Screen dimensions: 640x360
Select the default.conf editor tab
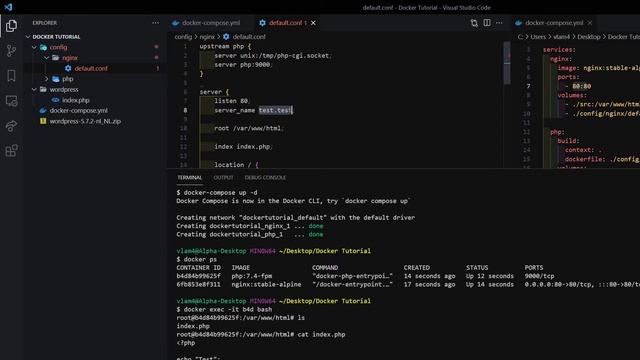(x=288, y=23)
